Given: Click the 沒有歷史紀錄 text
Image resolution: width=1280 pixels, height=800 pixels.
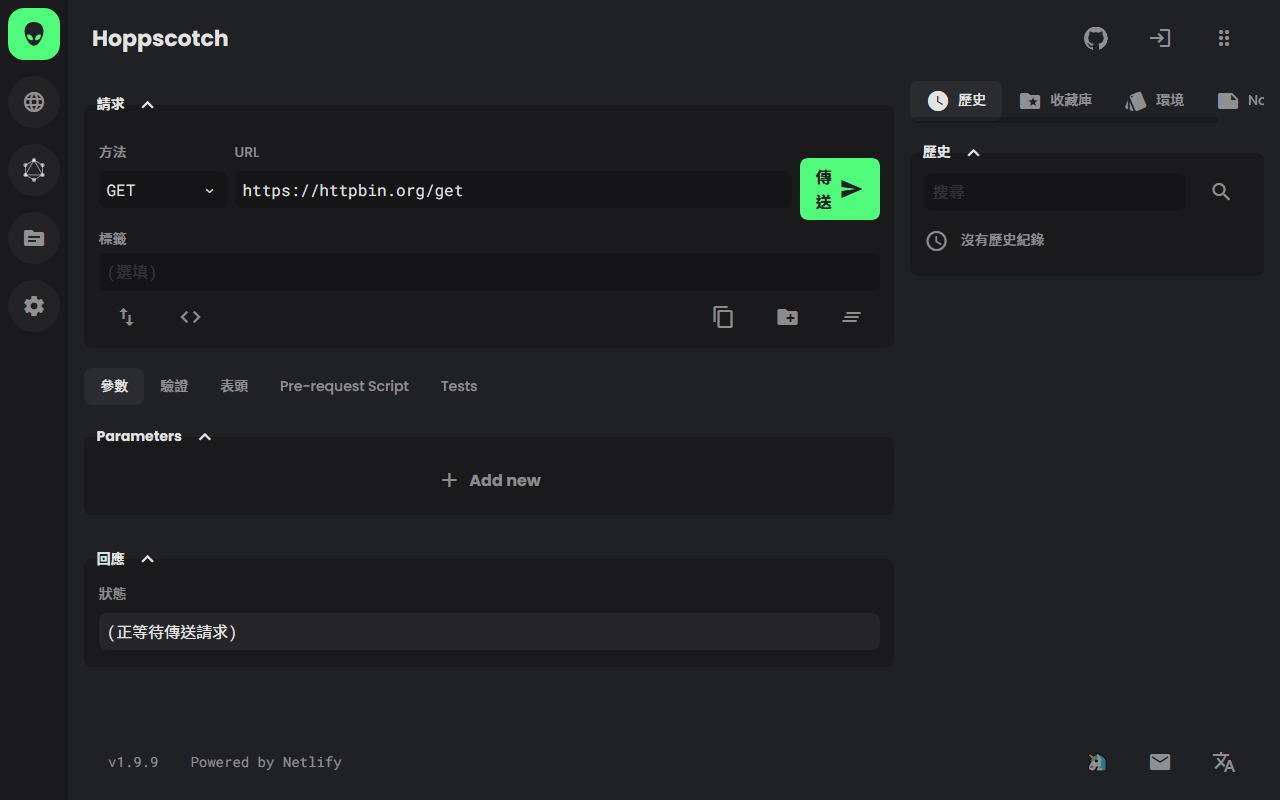Looking at the screenshot, I should point(1002,240).
